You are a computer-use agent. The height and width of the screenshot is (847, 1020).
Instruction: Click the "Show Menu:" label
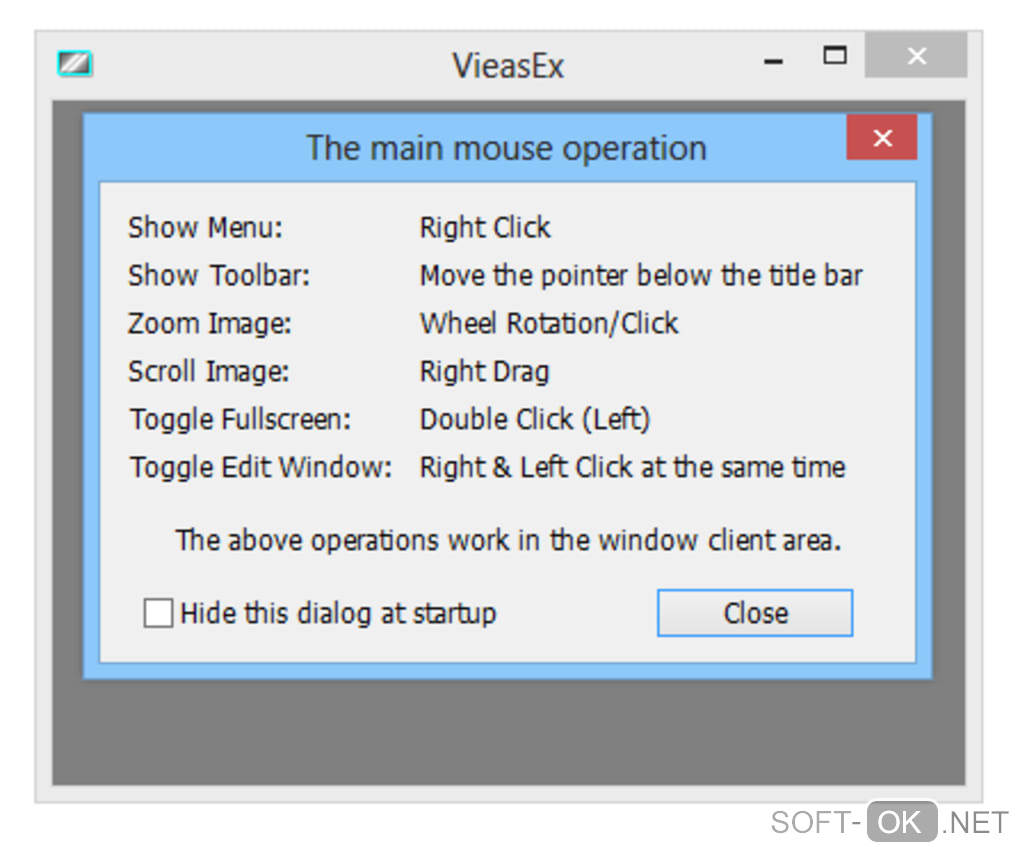(x=205, y=228)
